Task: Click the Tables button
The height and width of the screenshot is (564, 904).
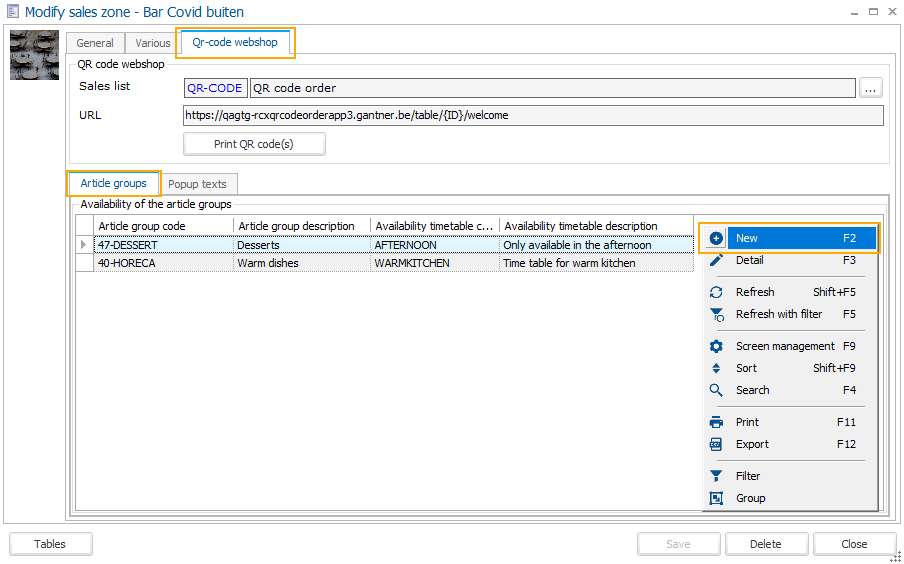Action: (50, 544)
